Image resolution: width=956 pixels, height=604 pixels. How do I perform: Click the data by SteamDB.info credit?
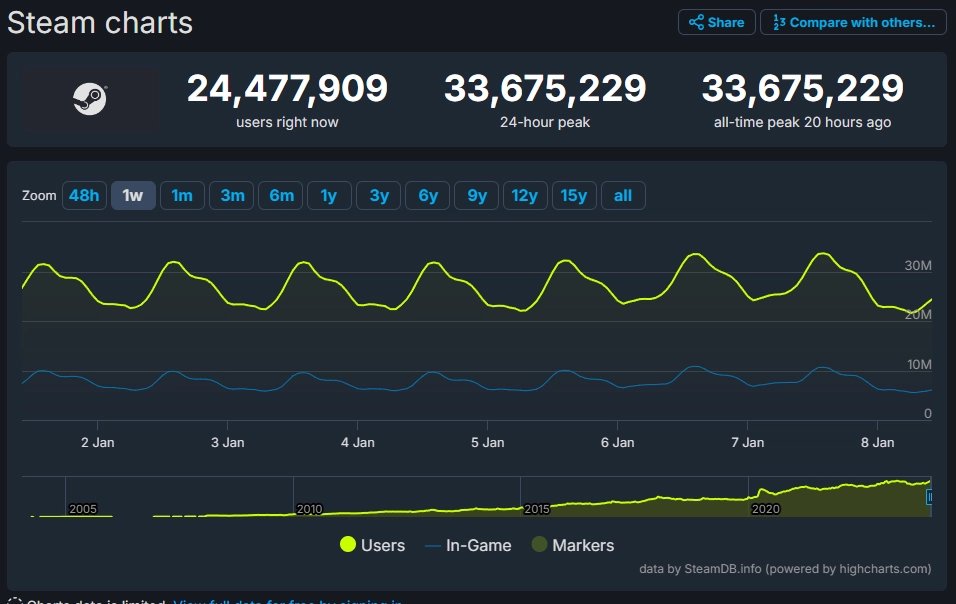click(785, 569)
